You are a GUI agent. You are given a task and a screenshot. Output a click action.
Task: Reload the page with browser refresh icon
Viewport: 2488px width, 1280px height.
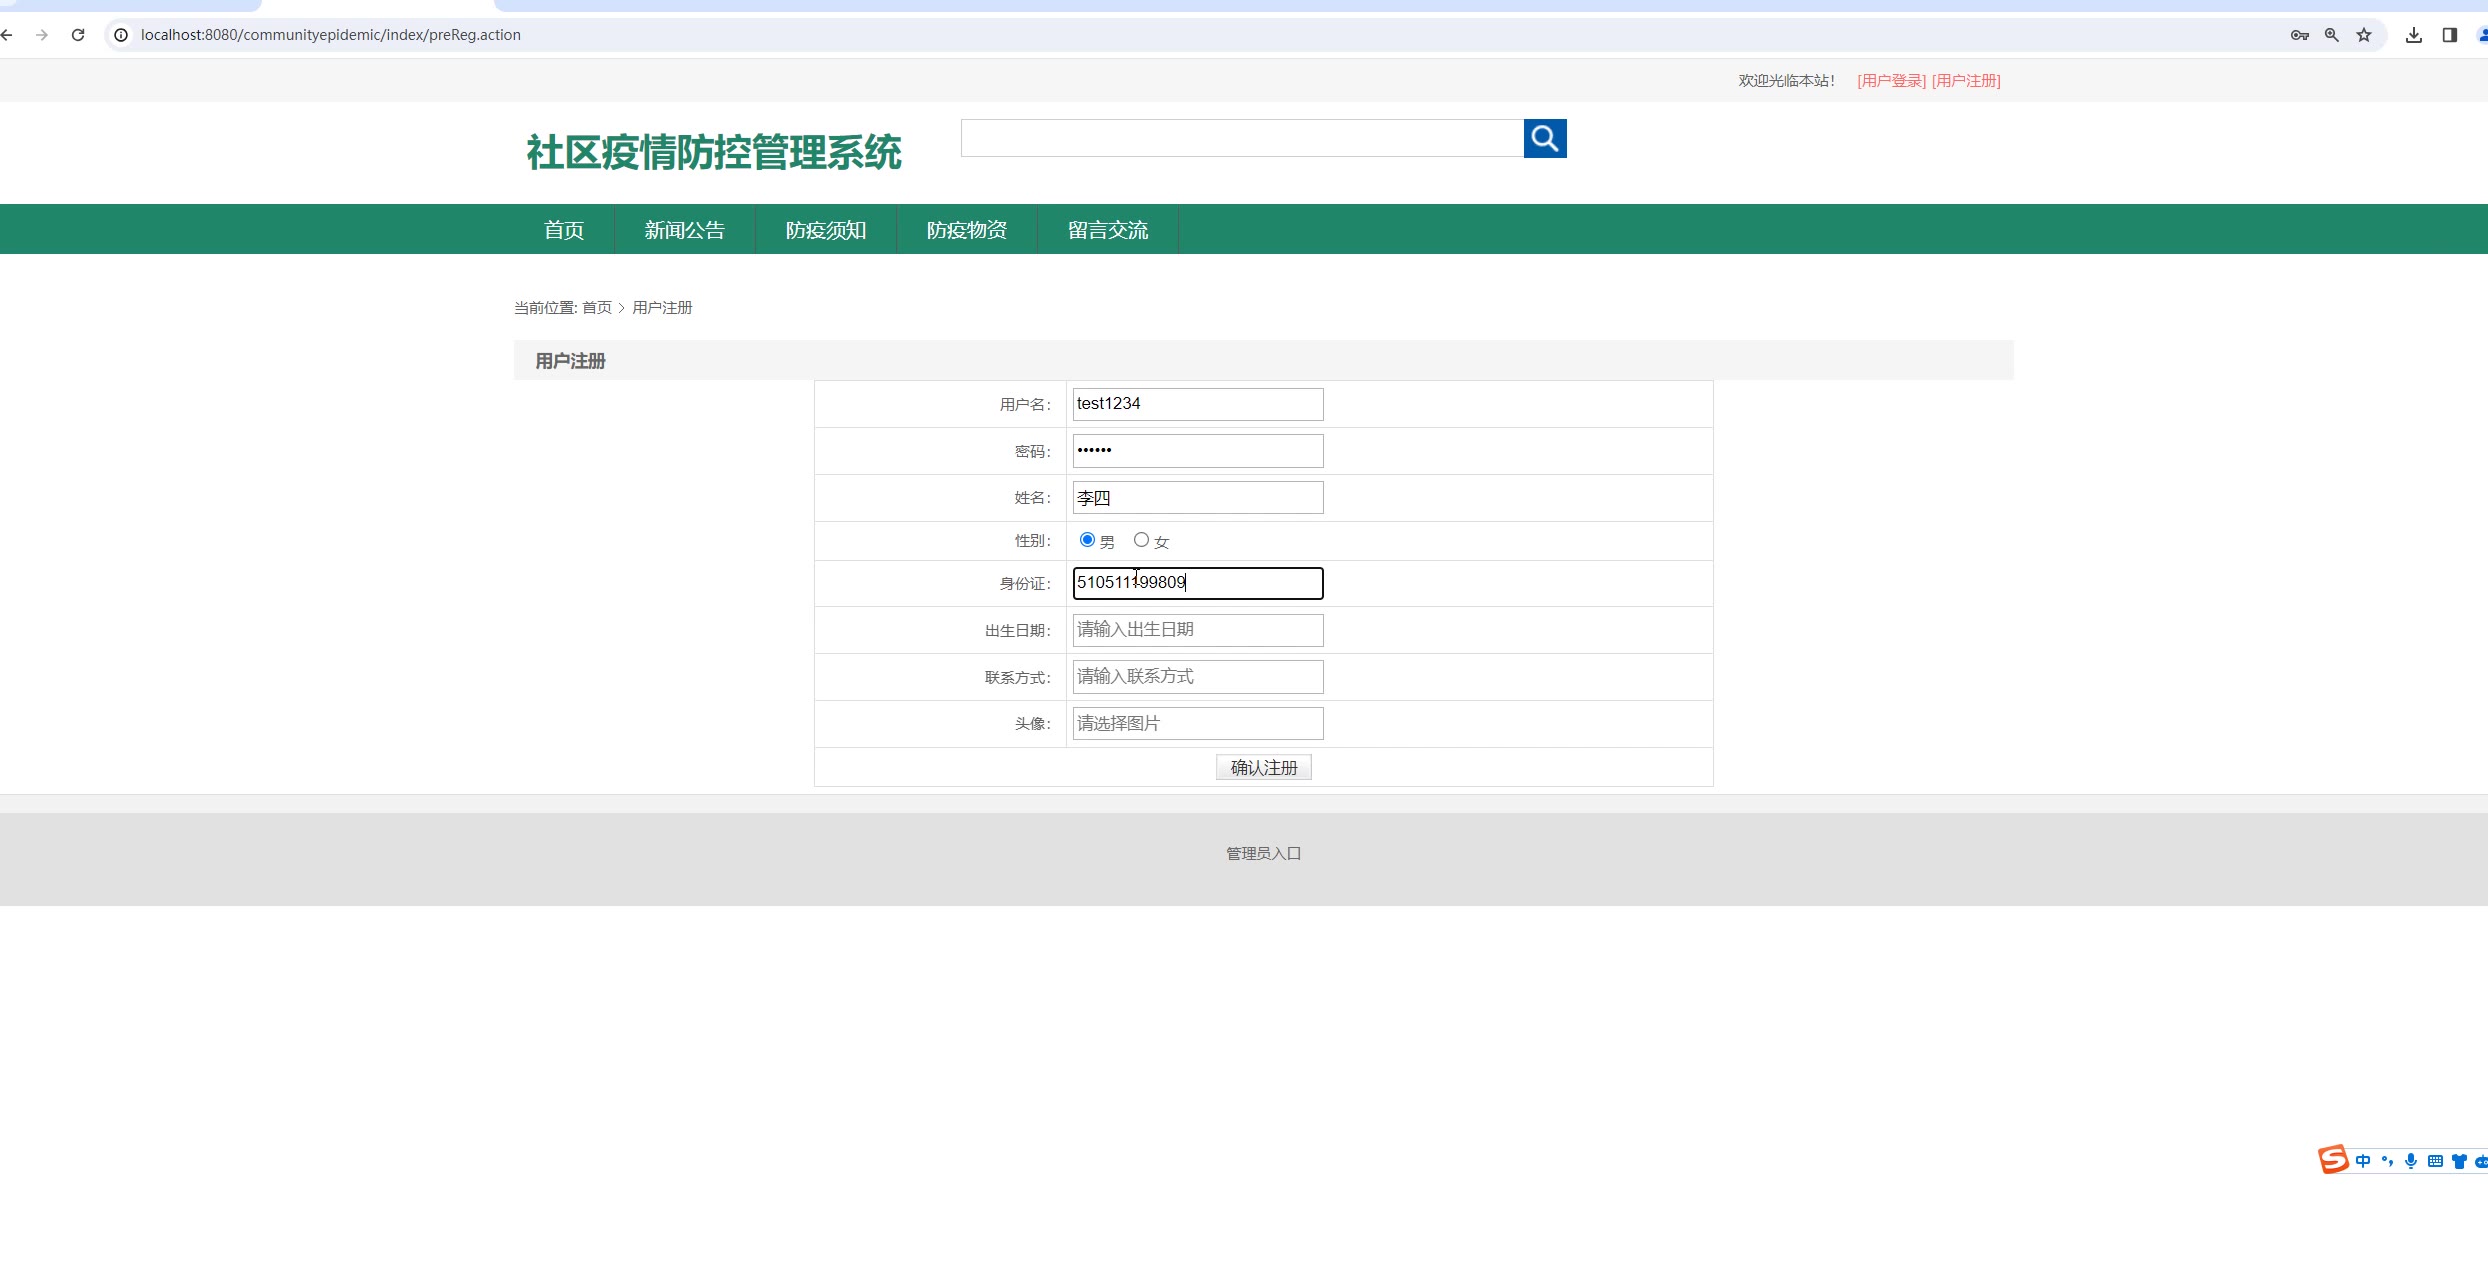(78, 35)
